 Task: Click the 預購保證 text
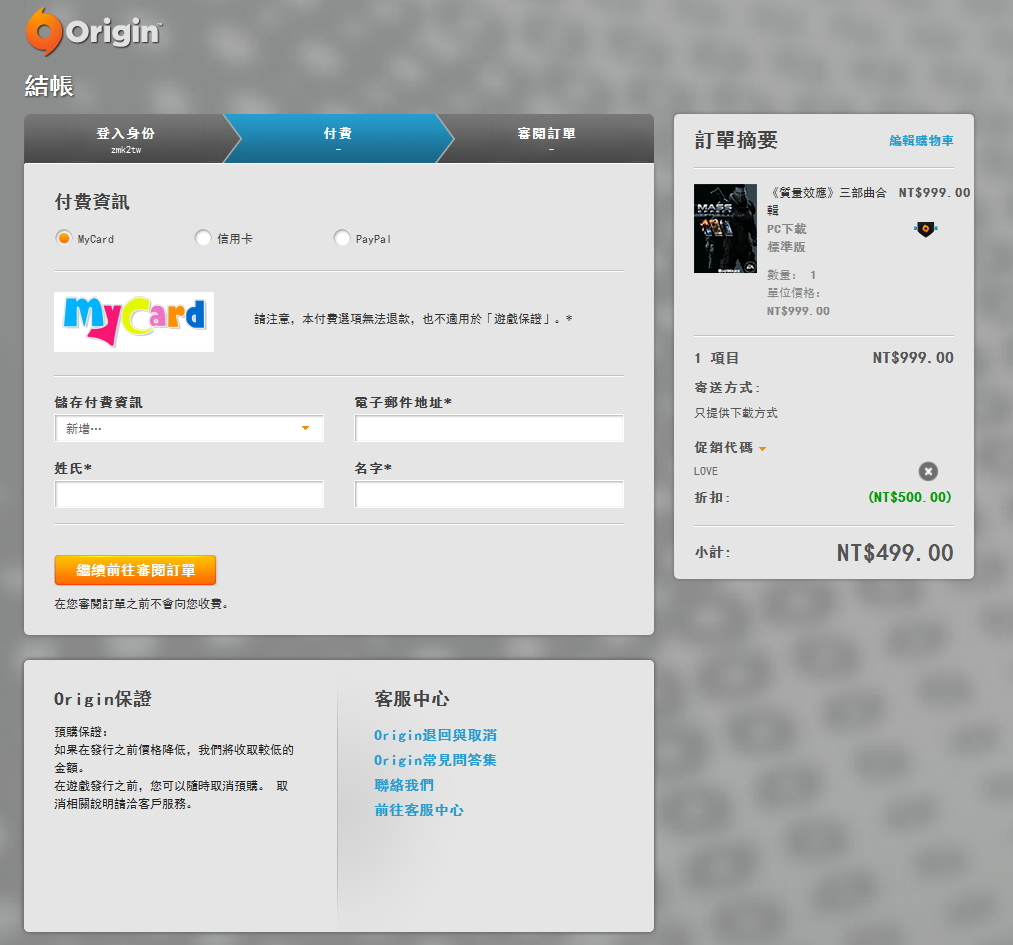point(81,732)
